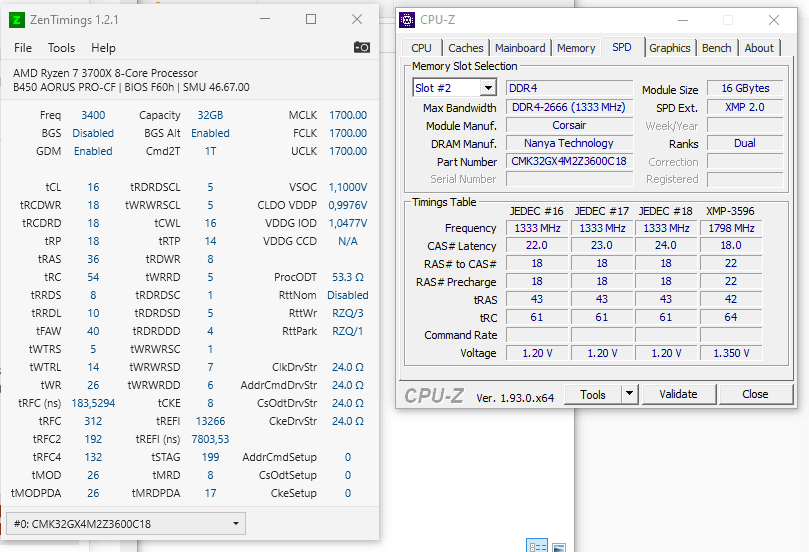The height and width of the screenshot is (552, 809).
Task: Click the Part Number field CMK32GX4M2Z3600C18
Action: click(569, 161)
